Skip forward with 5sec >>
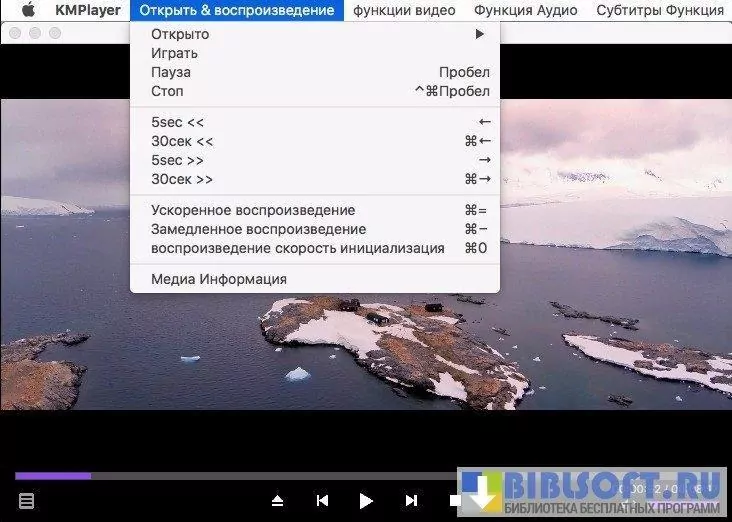 (x=177, y=160)
